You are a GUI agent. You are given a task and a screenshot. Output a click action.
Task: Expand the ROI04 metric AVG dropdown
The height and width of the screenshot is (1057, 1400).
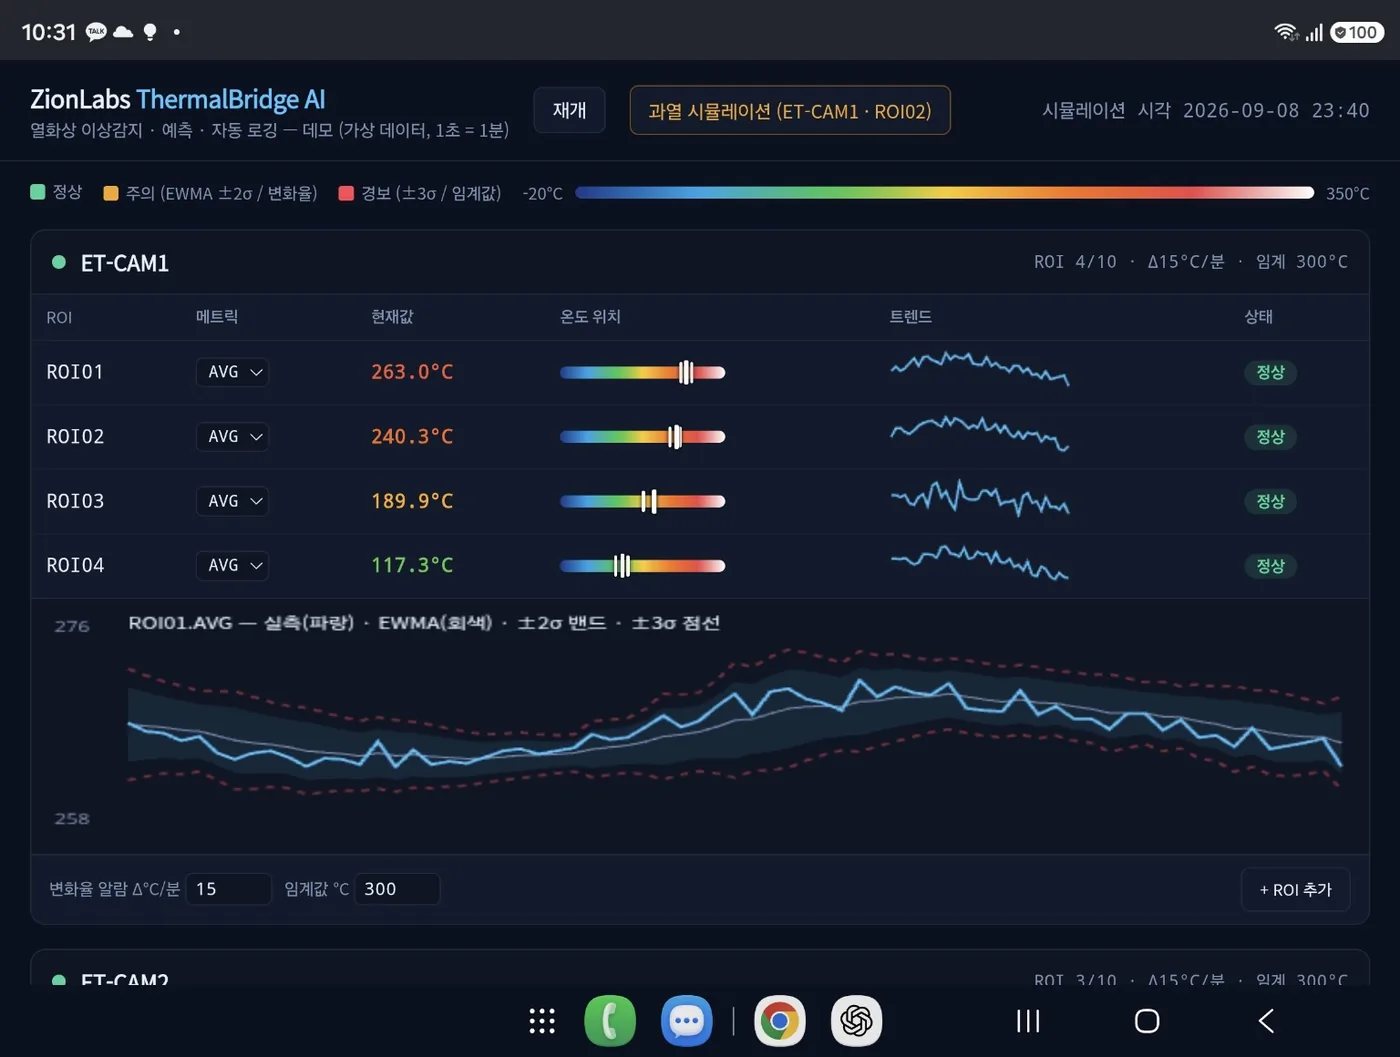click(x=232, y=566)
